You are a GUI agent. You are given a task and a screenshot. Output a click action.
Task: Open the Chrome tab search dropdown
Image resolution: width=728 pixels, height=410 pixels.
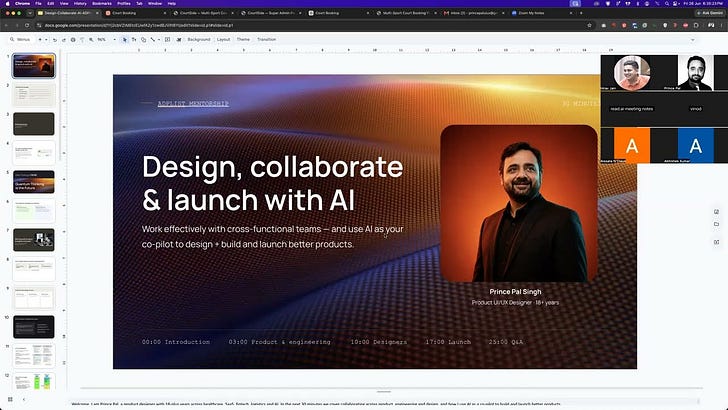[30, 13]
